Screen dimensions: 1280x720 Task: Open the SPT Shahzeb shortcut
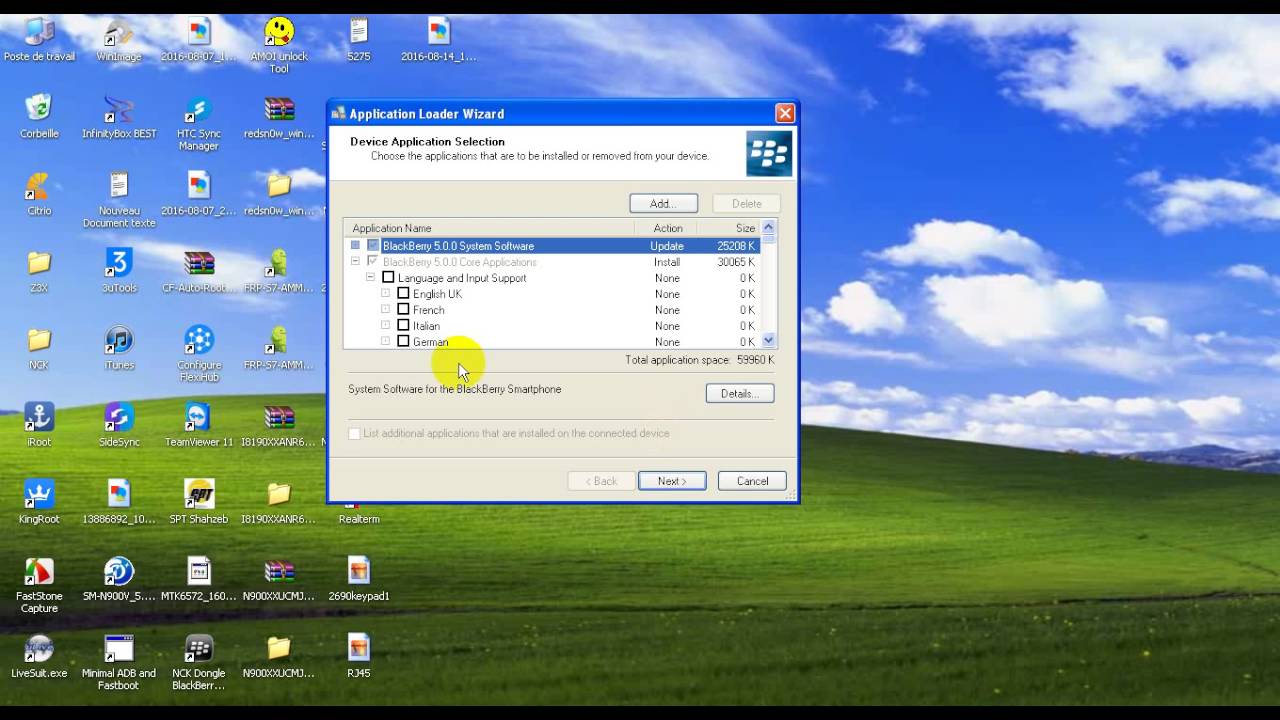199,502
